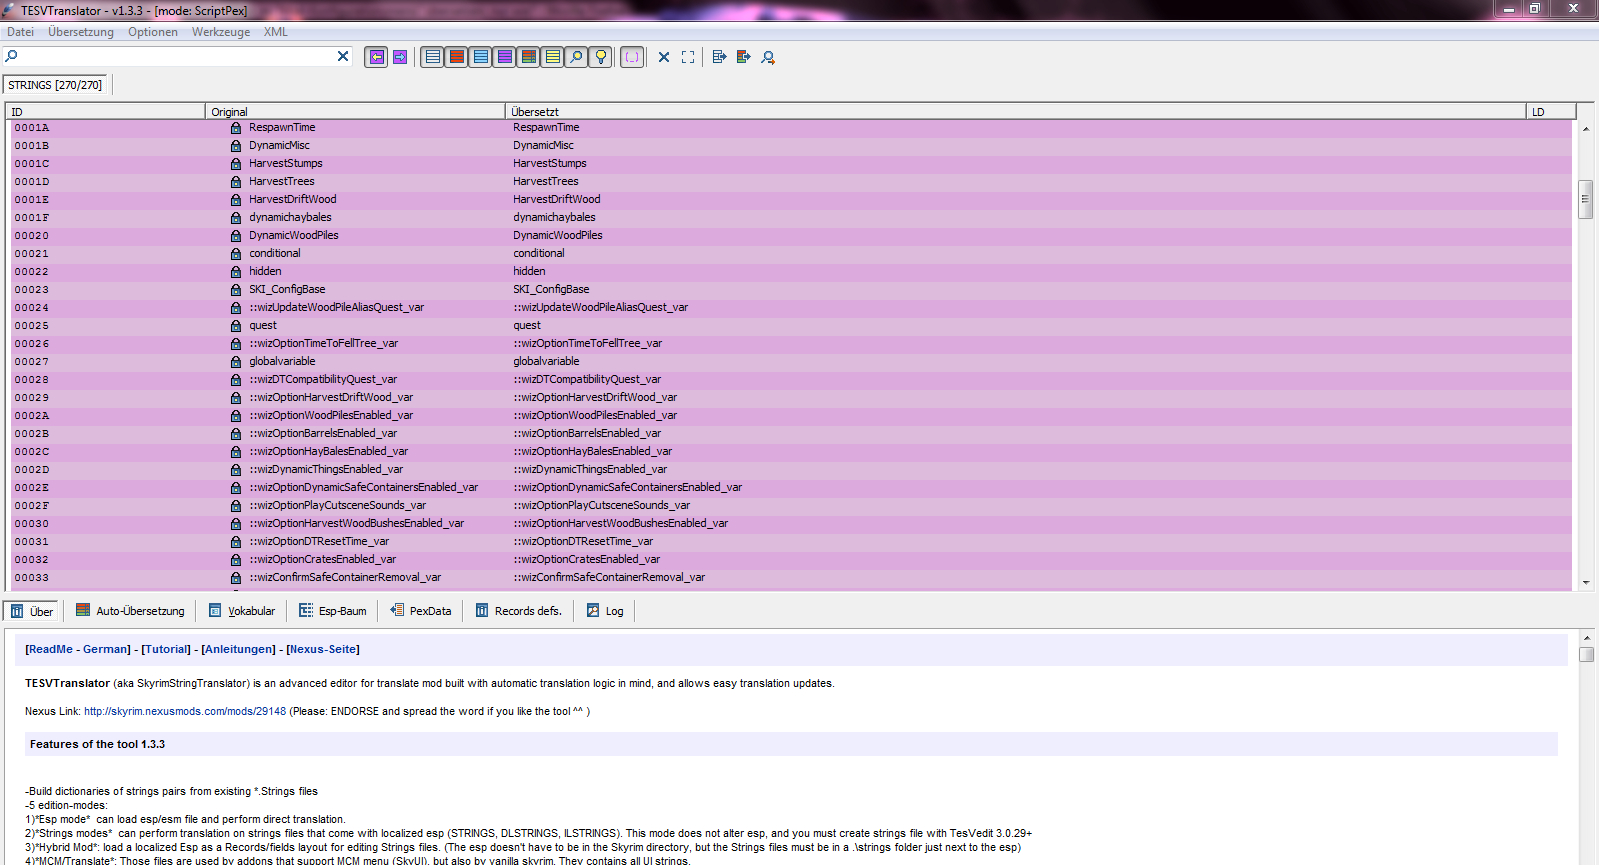
Task: Open the skyrim.nexusmods.com Nexus link
Action: pos(185,711)
